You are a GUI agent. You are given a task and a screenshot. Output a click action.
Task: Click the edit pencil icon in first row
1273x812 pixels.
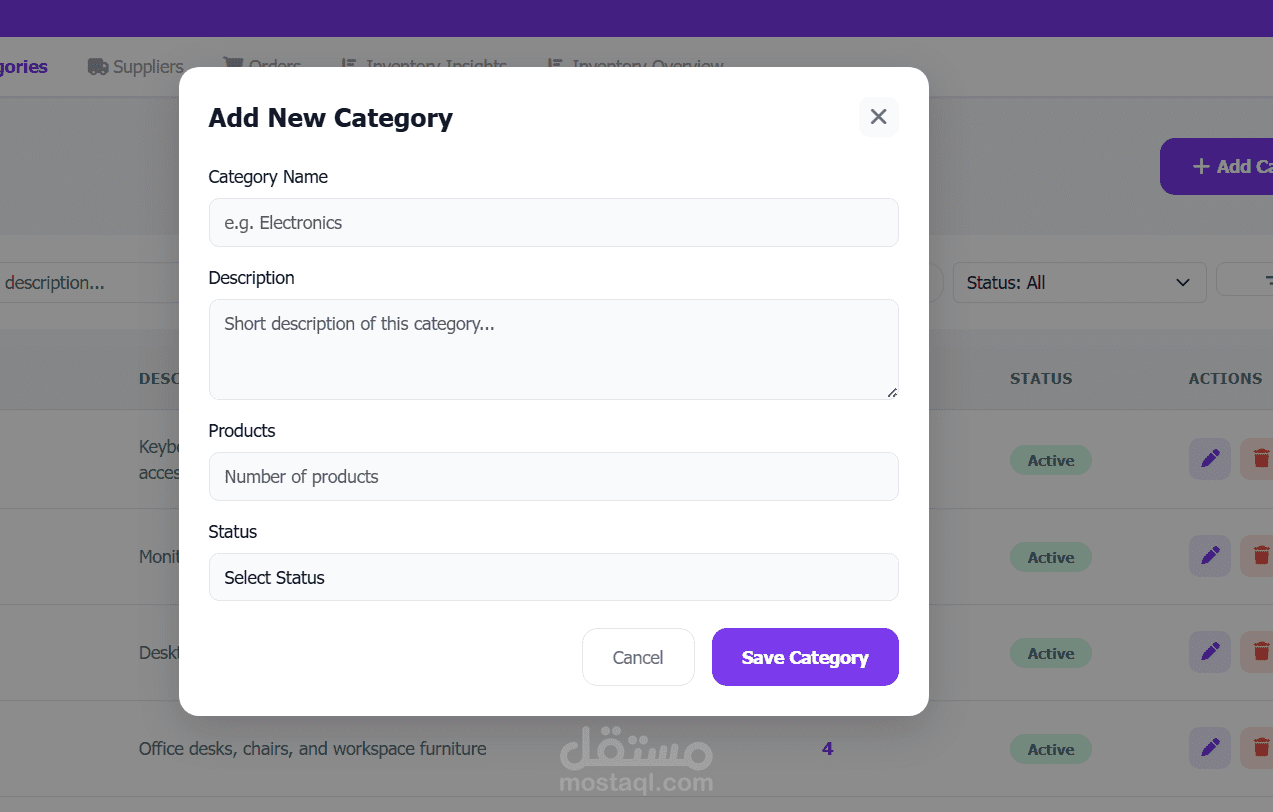[x=1210, y=459]
